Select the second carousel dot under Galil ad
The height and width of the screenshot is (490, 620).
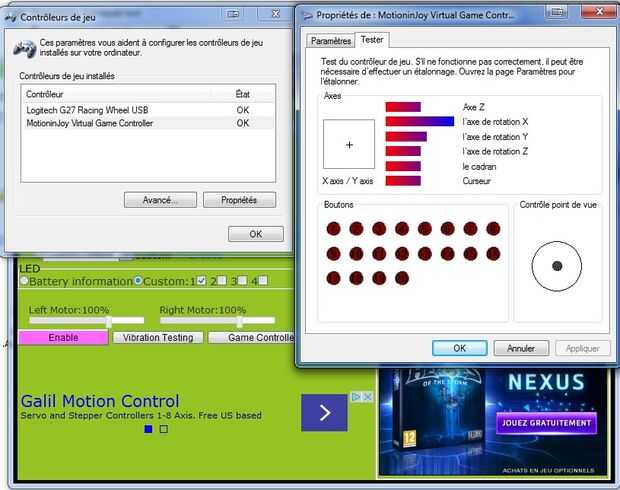tap(164, 429)
